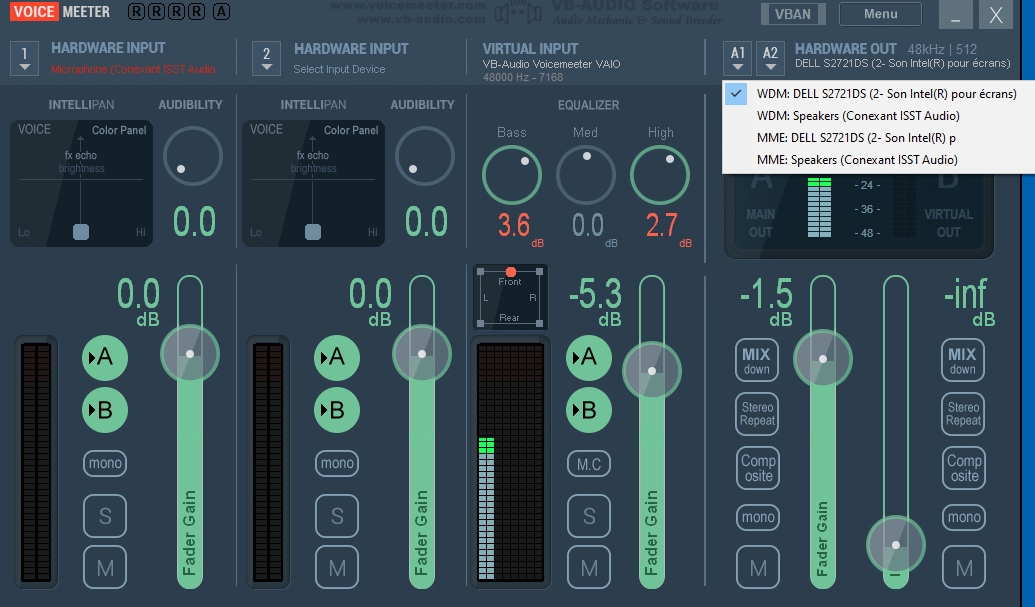
Task: Toggle B bus routing for virtual input
Action: point(588,410)
